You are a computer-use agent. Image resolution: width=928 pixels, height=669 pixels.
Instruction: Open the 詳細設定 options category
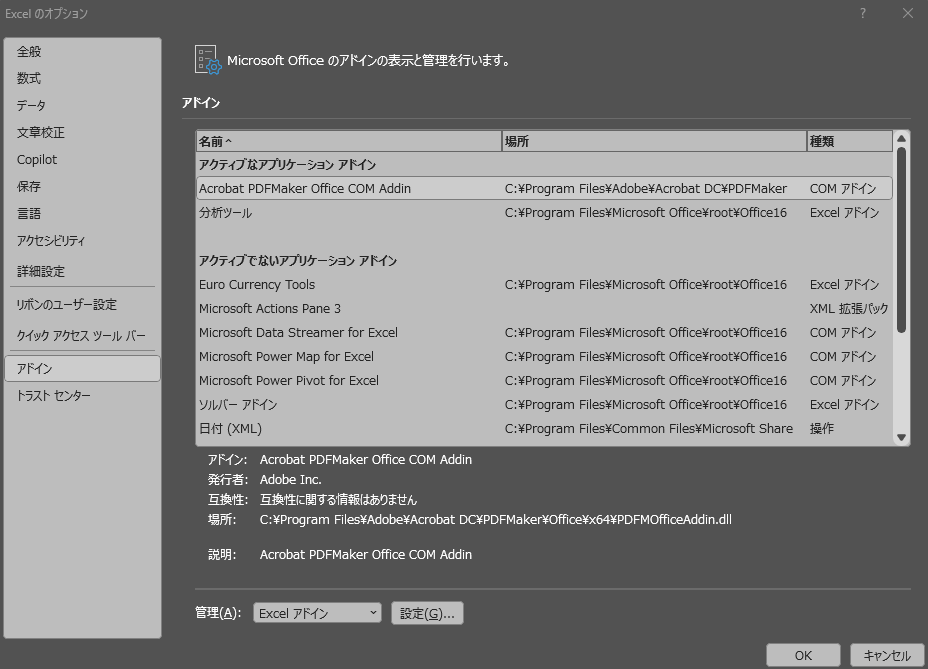(x=82, y=271)
